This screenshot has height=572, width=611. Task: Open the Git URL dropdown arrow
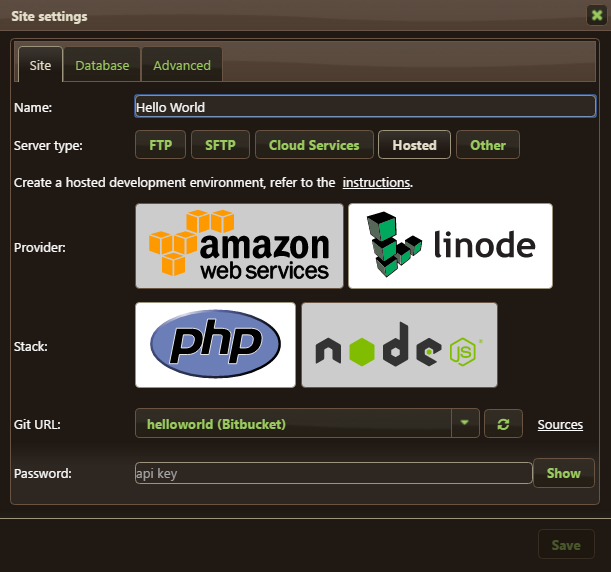[x=465, y=423]
